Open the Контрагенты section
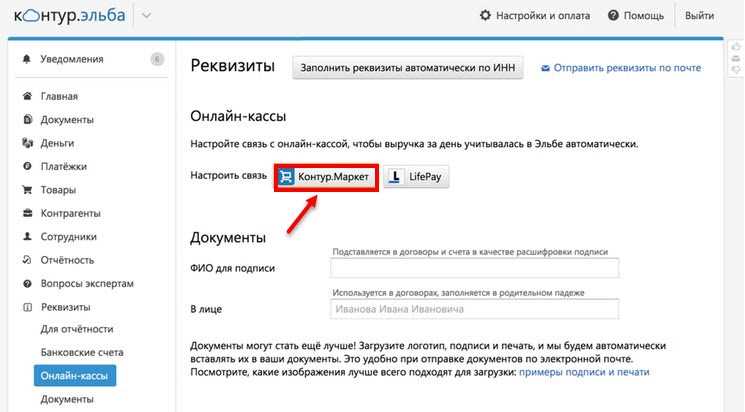This screenshot has width=745, height=412. coord(70,213)
